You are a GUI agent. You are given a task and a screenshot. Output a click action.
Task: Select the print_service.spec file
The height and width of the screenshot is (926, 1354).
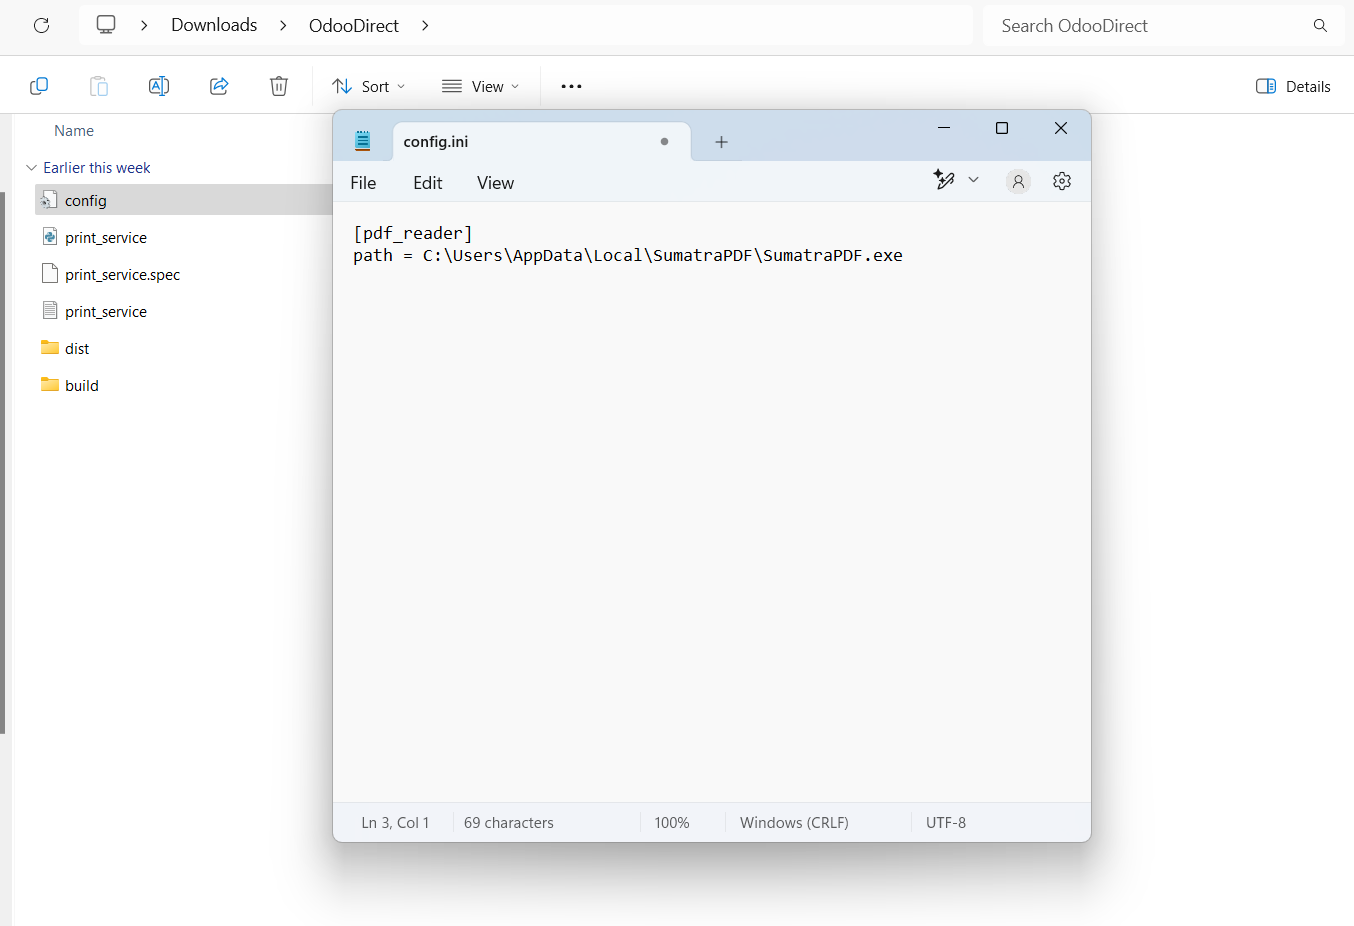122,275
